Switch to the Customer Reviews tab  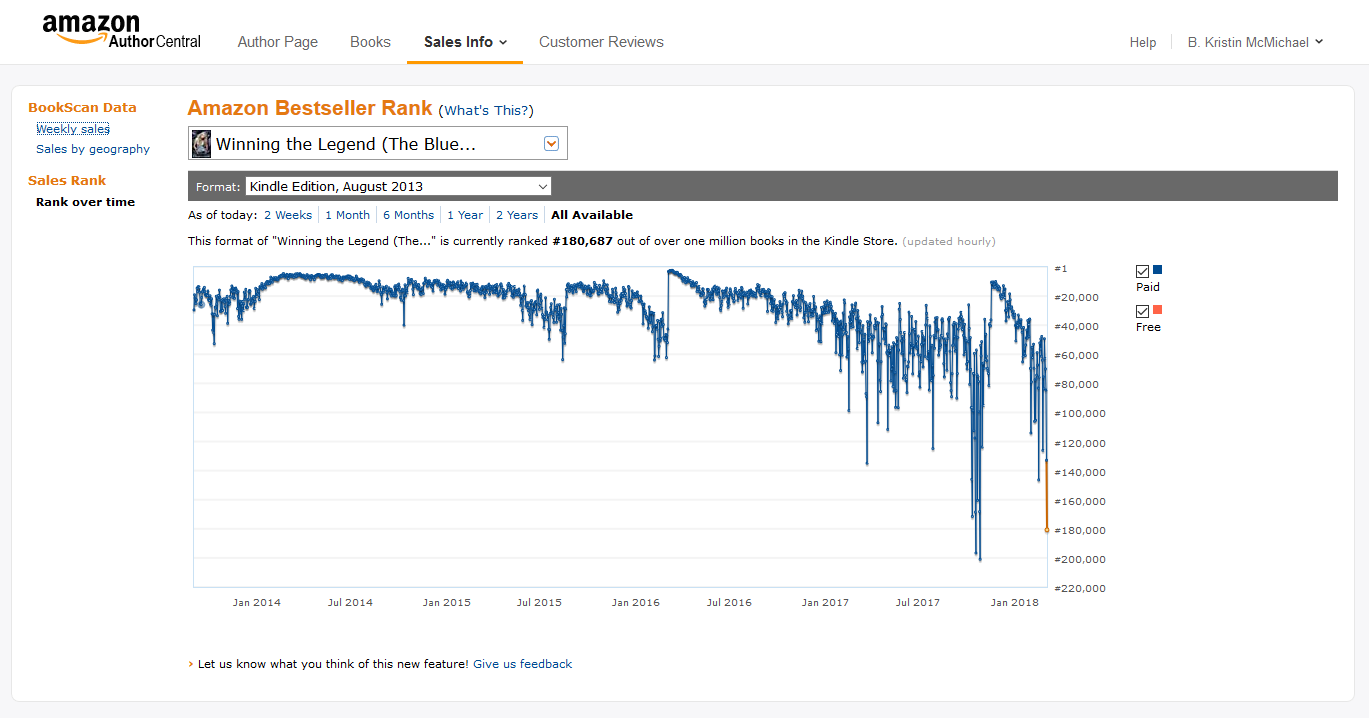601,42
